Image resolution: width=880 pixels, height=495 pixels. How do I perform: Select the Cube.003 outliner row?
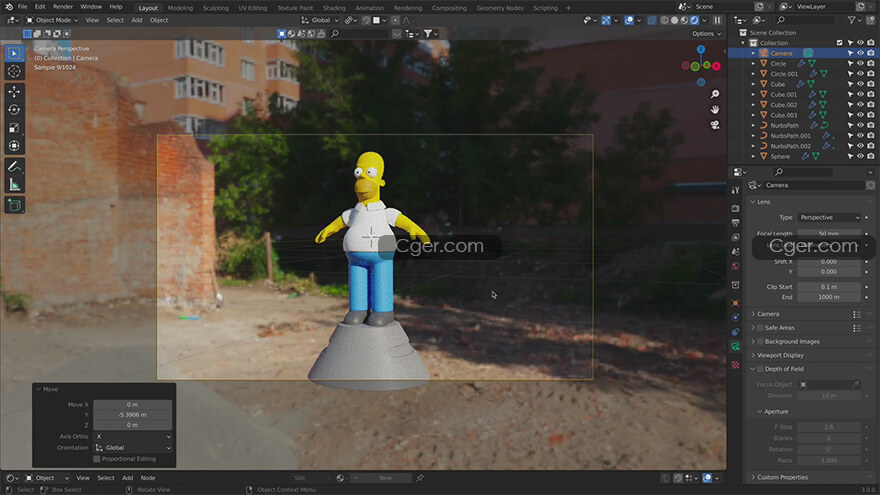click(x=783, y=115)
